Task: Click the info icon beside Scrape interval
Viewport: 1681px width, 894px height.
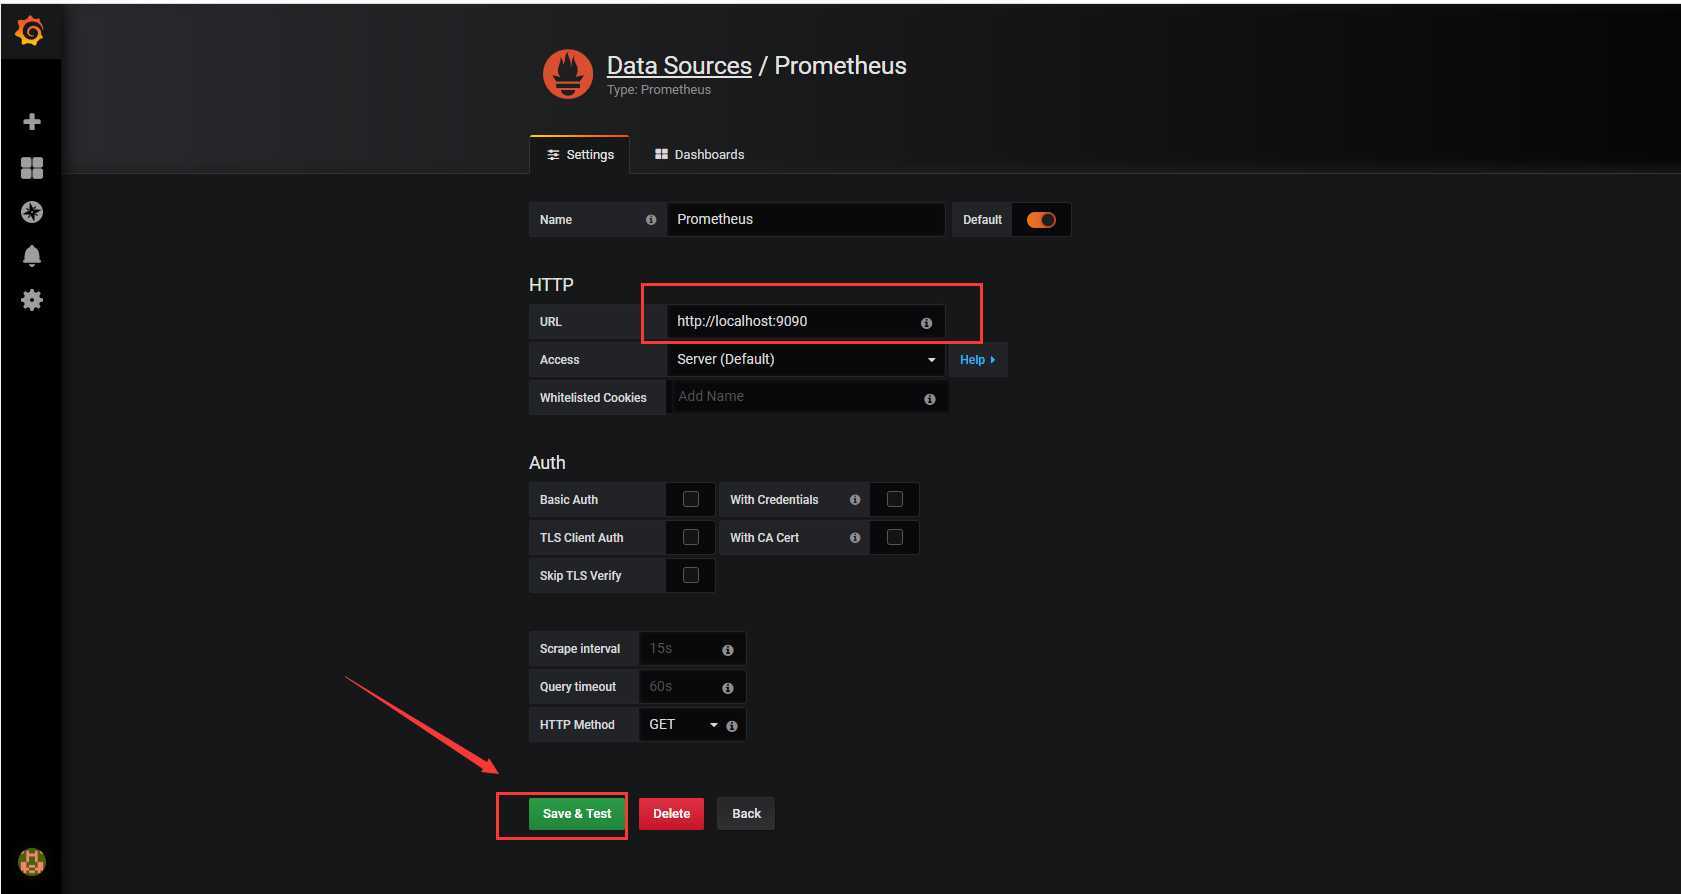Action: [728, 650]
